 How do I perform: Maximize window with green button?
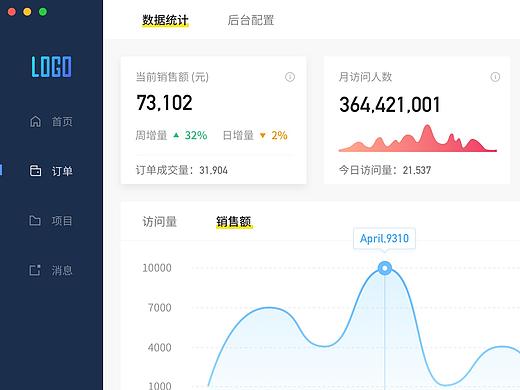[x=43, y=12]
